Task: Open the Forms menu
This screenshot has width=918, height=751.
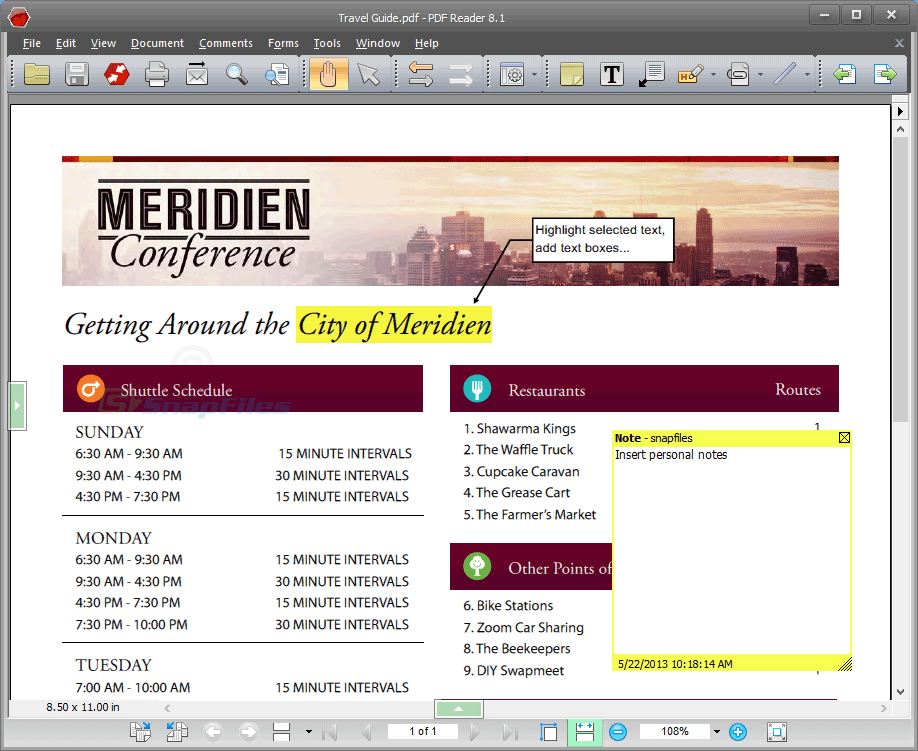Action: [283, 43]
